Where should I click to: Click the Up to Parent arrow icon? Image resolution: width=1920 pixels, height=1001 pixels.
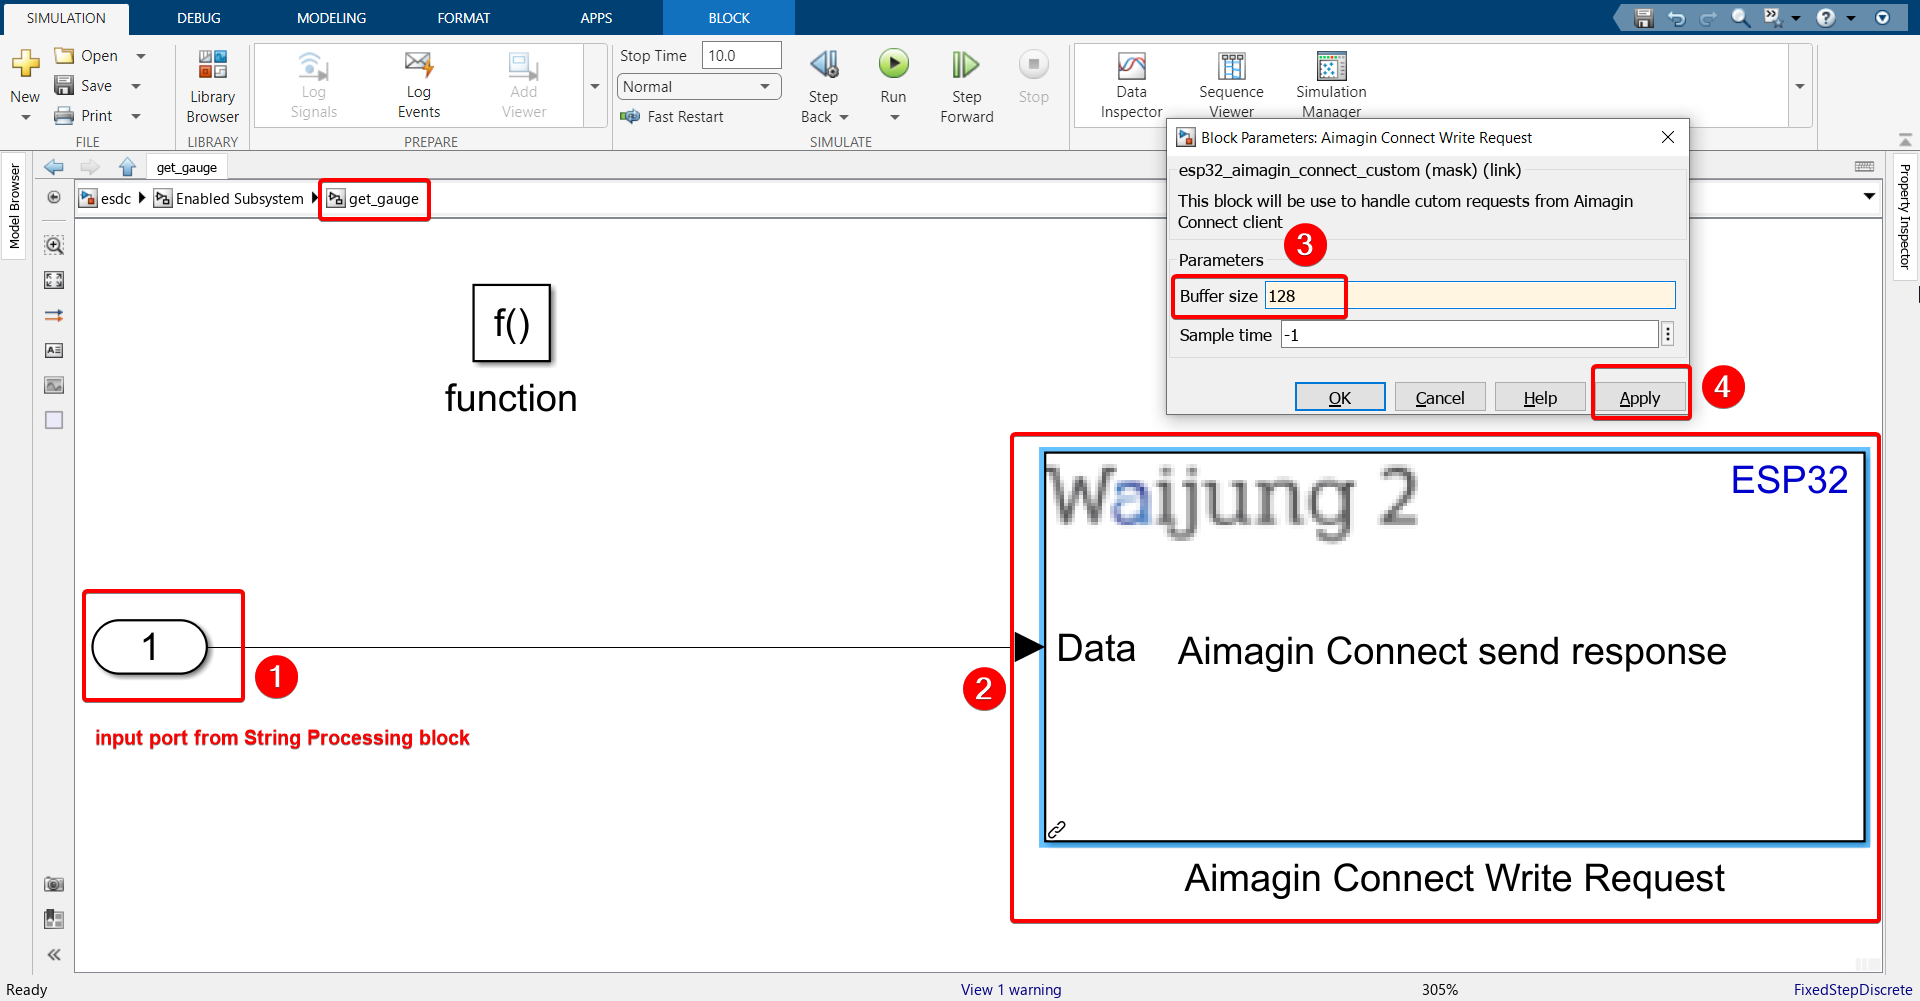(127, 167)
